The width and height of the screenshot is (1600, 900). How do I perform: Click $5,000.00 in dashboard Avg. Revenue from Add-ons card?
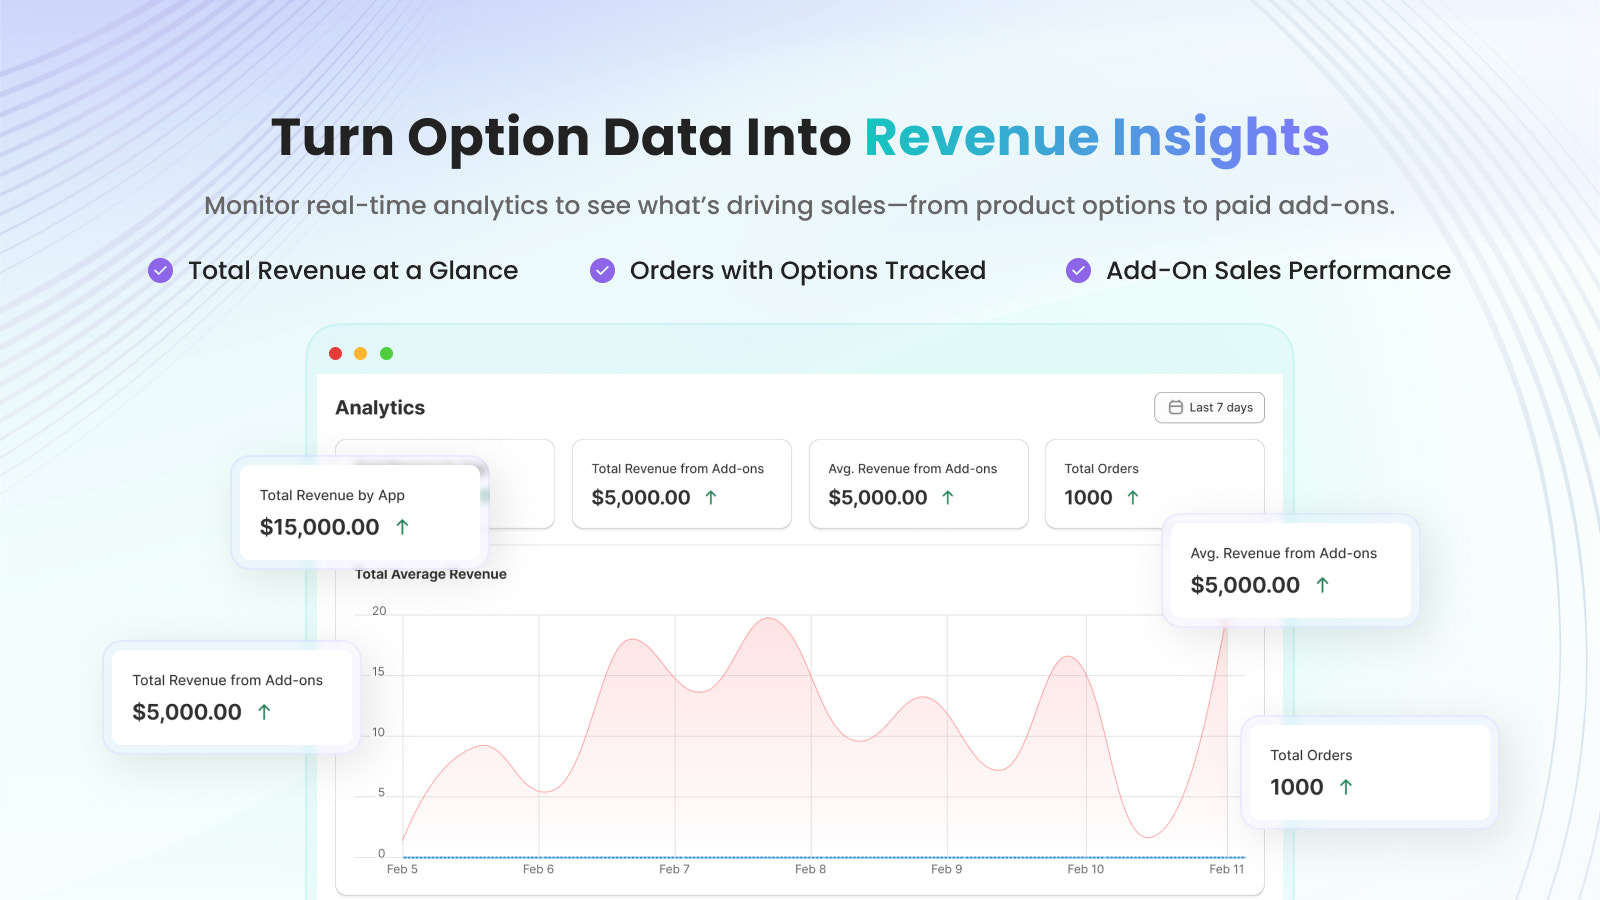coord(878,497)
